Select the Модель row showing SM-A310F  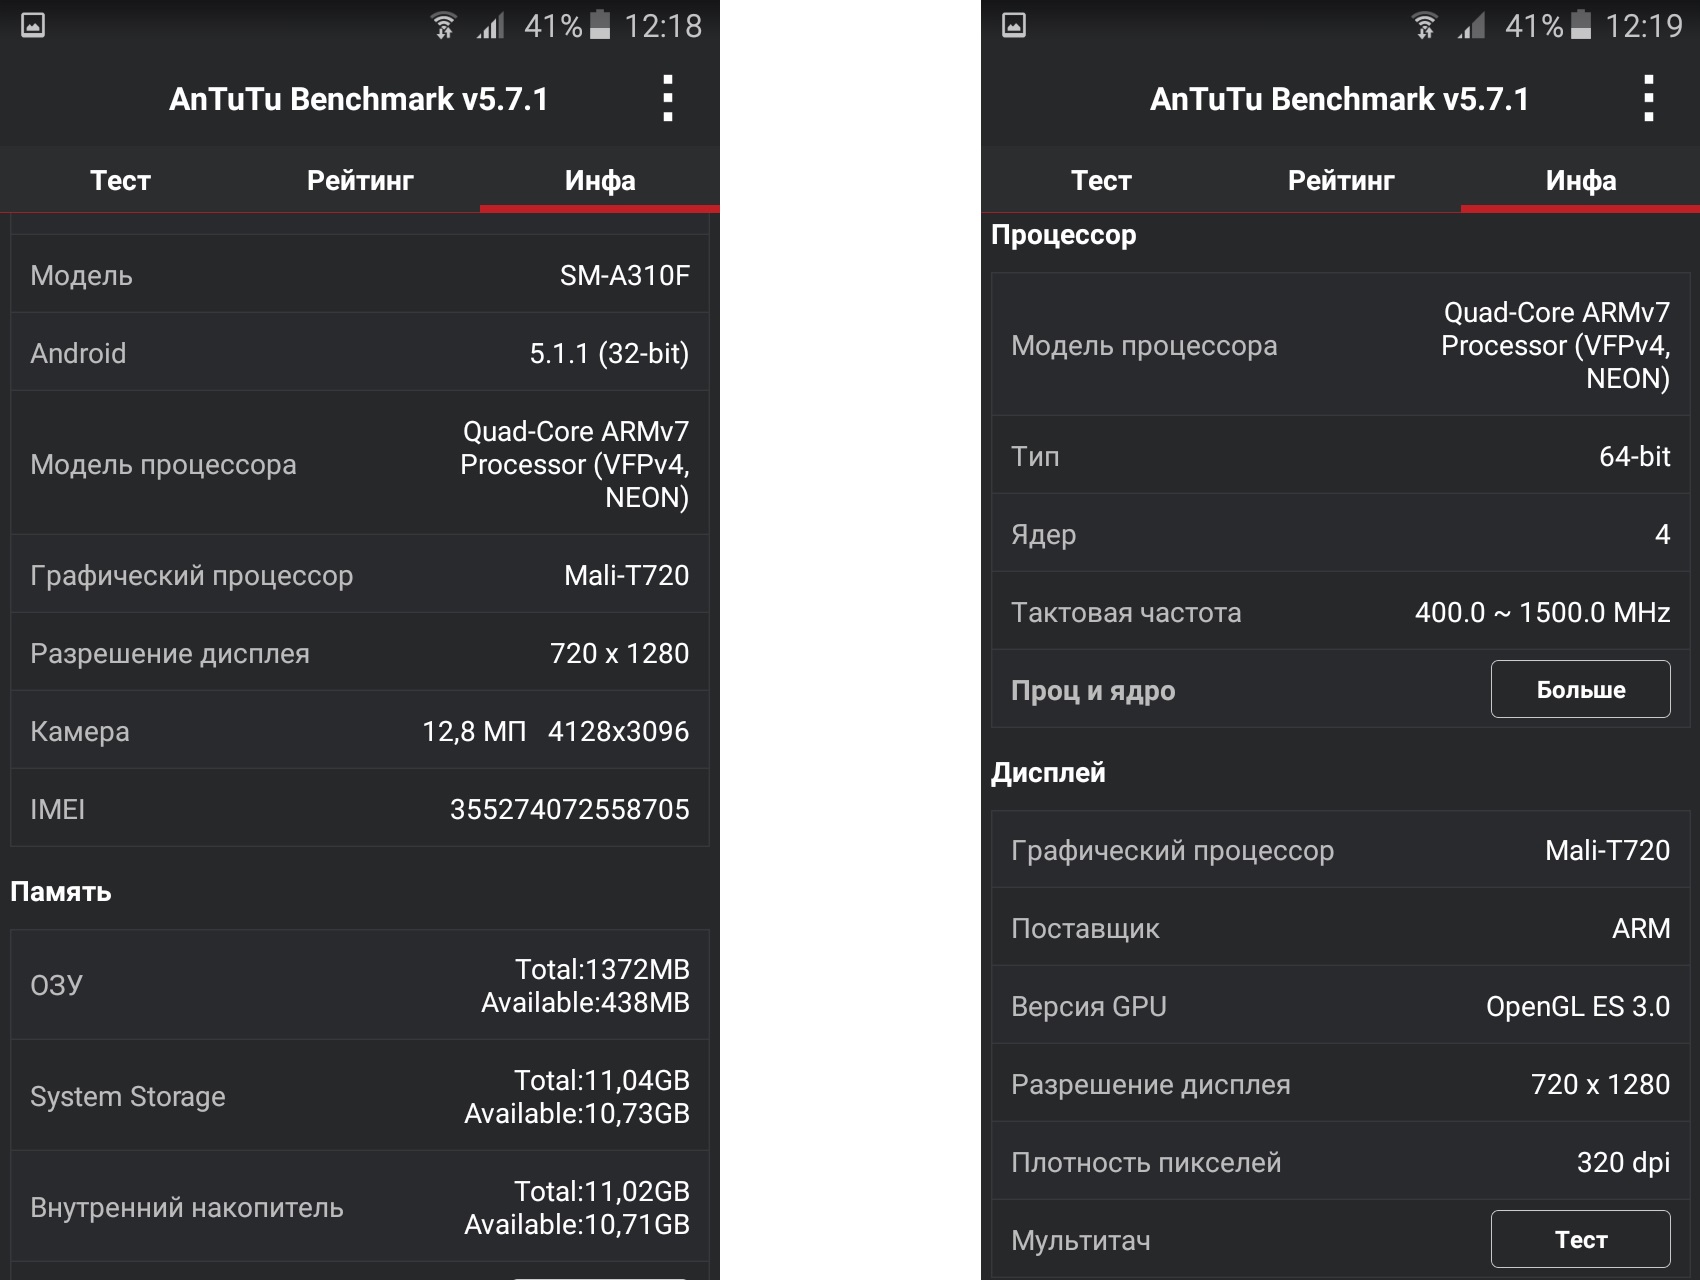click(360, 275)
